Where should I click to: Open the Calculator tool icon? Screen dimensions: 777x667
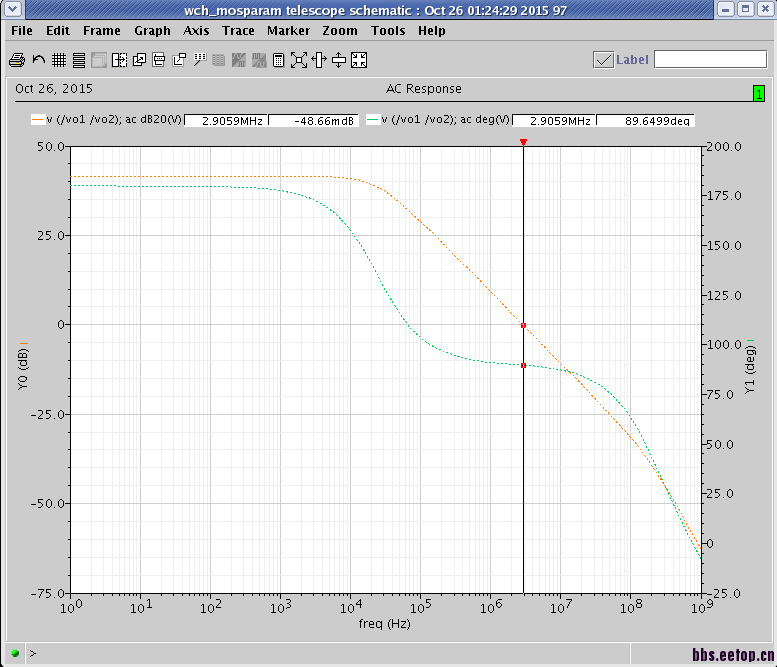pyautogui.click(x=278, y=60)
